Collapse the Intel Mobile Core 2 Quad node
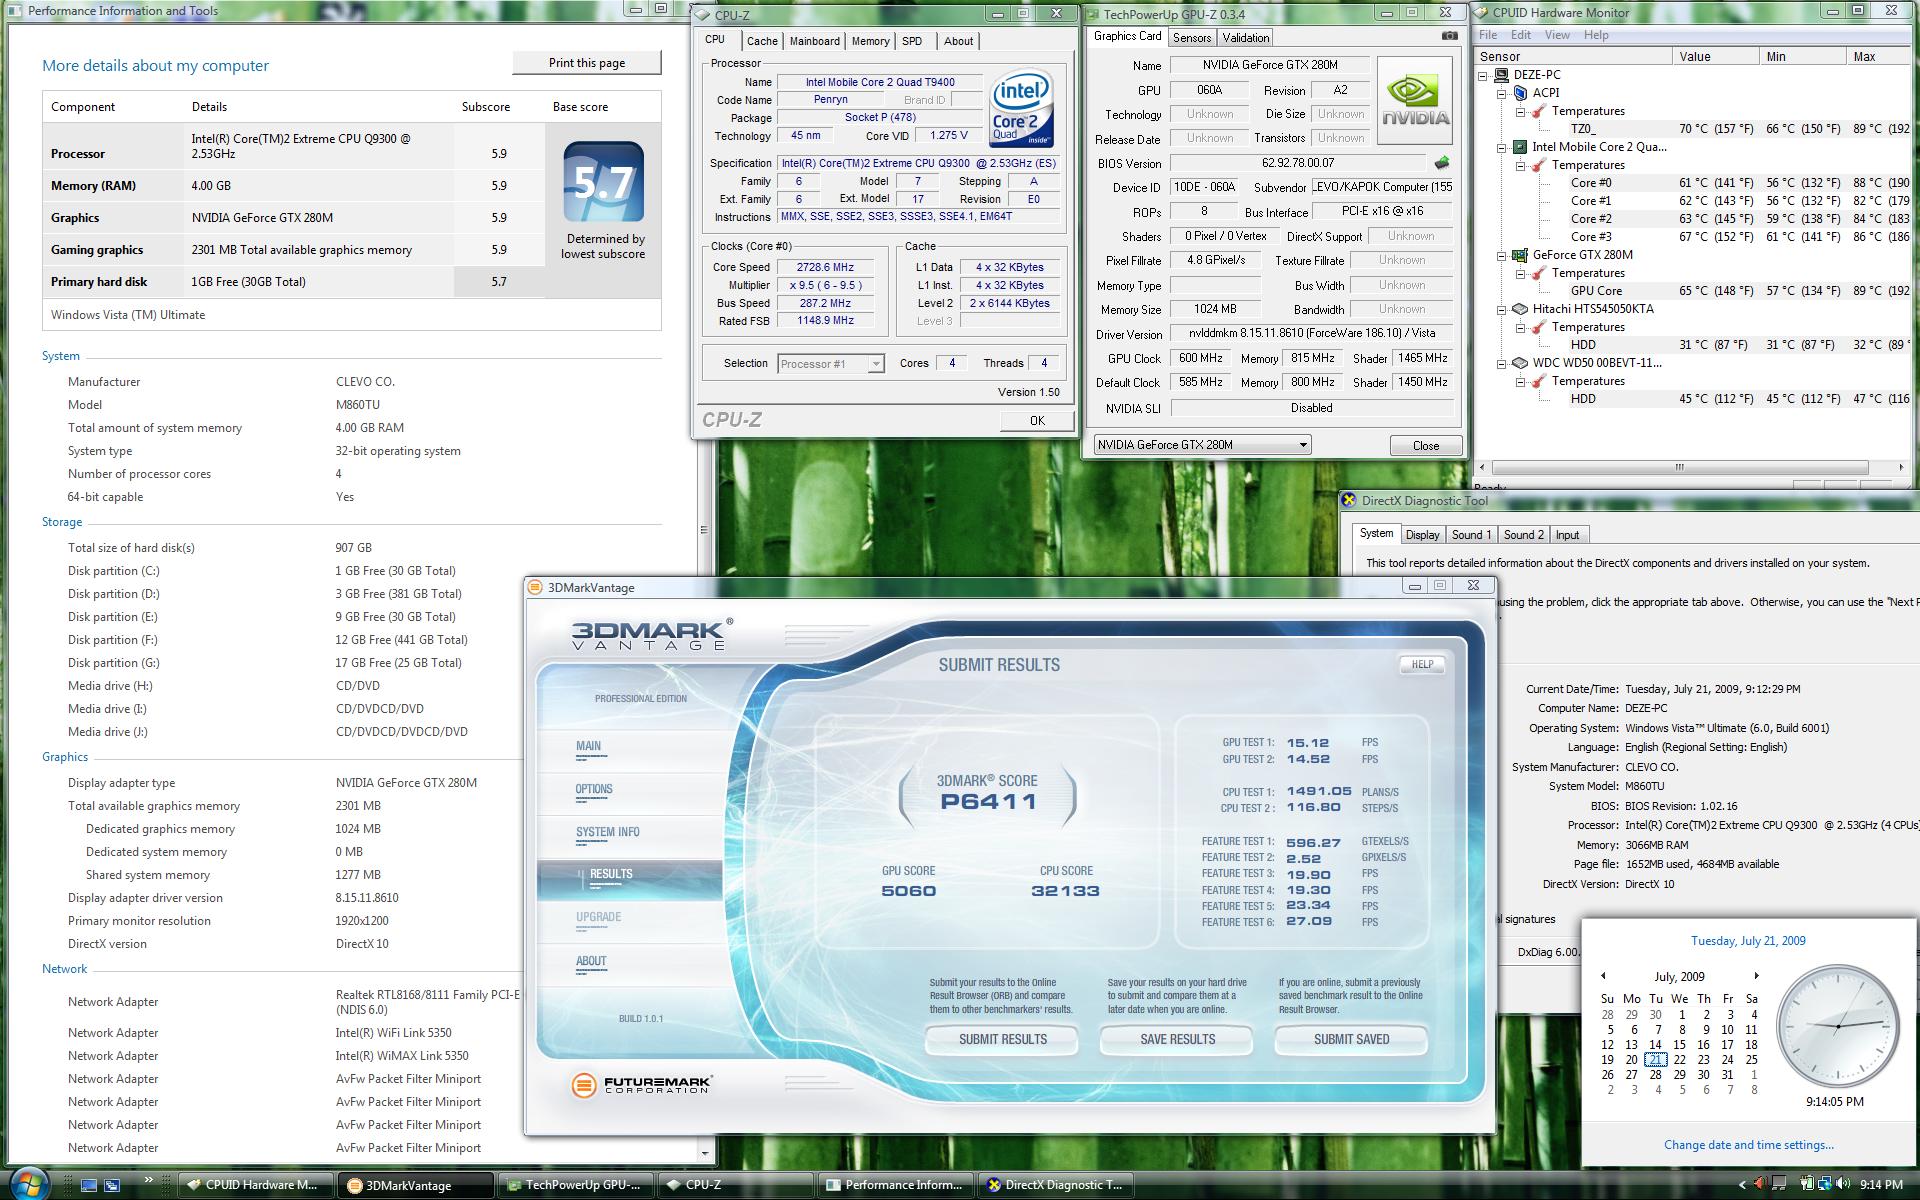Image resolution: width=1920 pixels, height=1200 pixels. coord(1502,147)
